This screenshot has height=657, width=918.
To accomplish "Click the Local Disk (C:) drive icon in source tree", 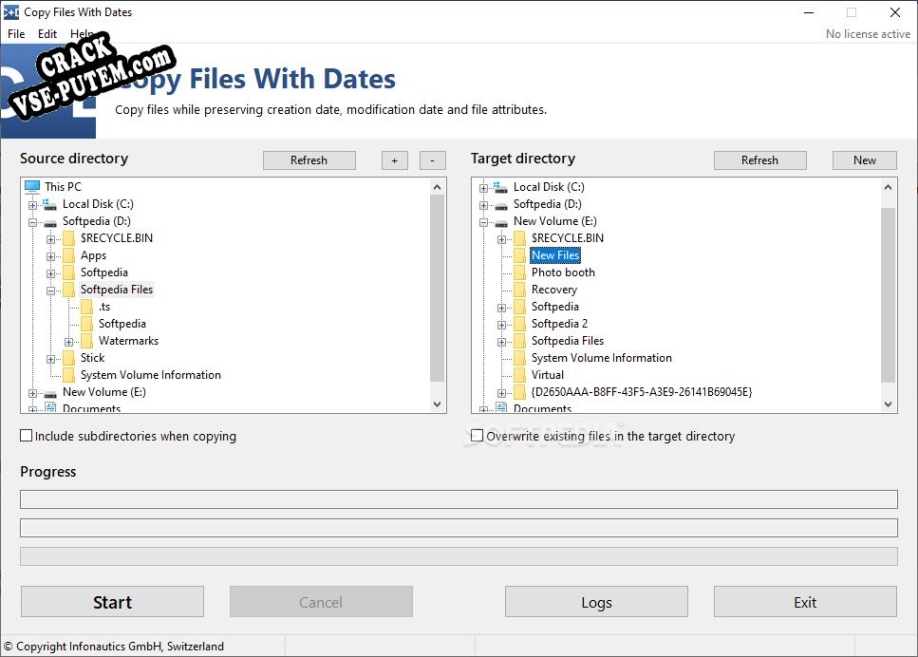I will point(50,204).
